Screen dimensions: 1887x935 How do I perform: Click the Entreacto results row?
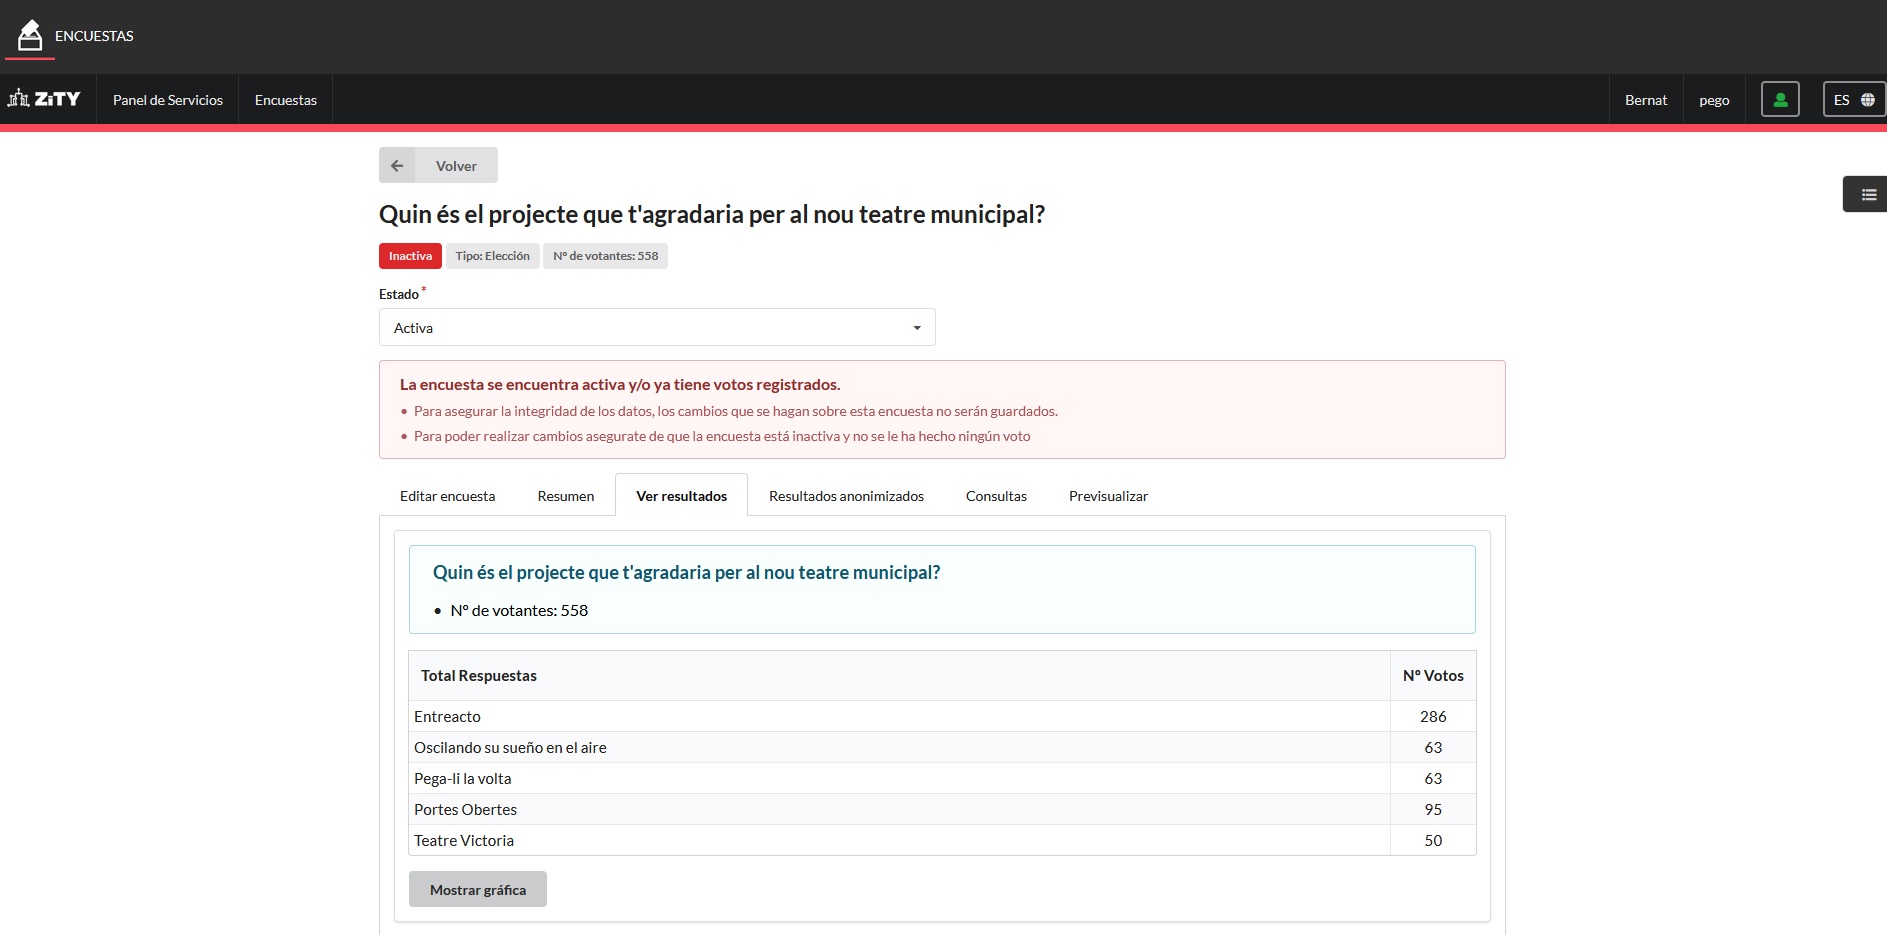pyautogui.click(x=900, y=717)
